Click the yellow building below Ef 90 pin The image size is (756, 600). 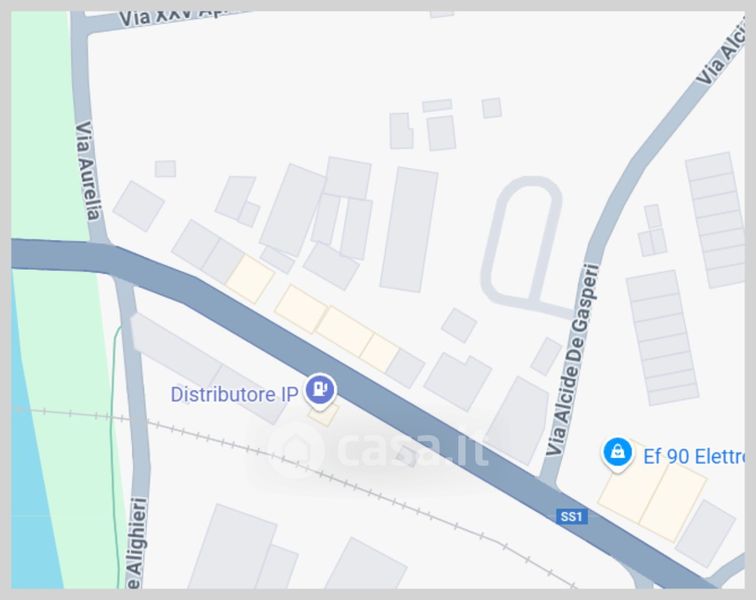652,497
